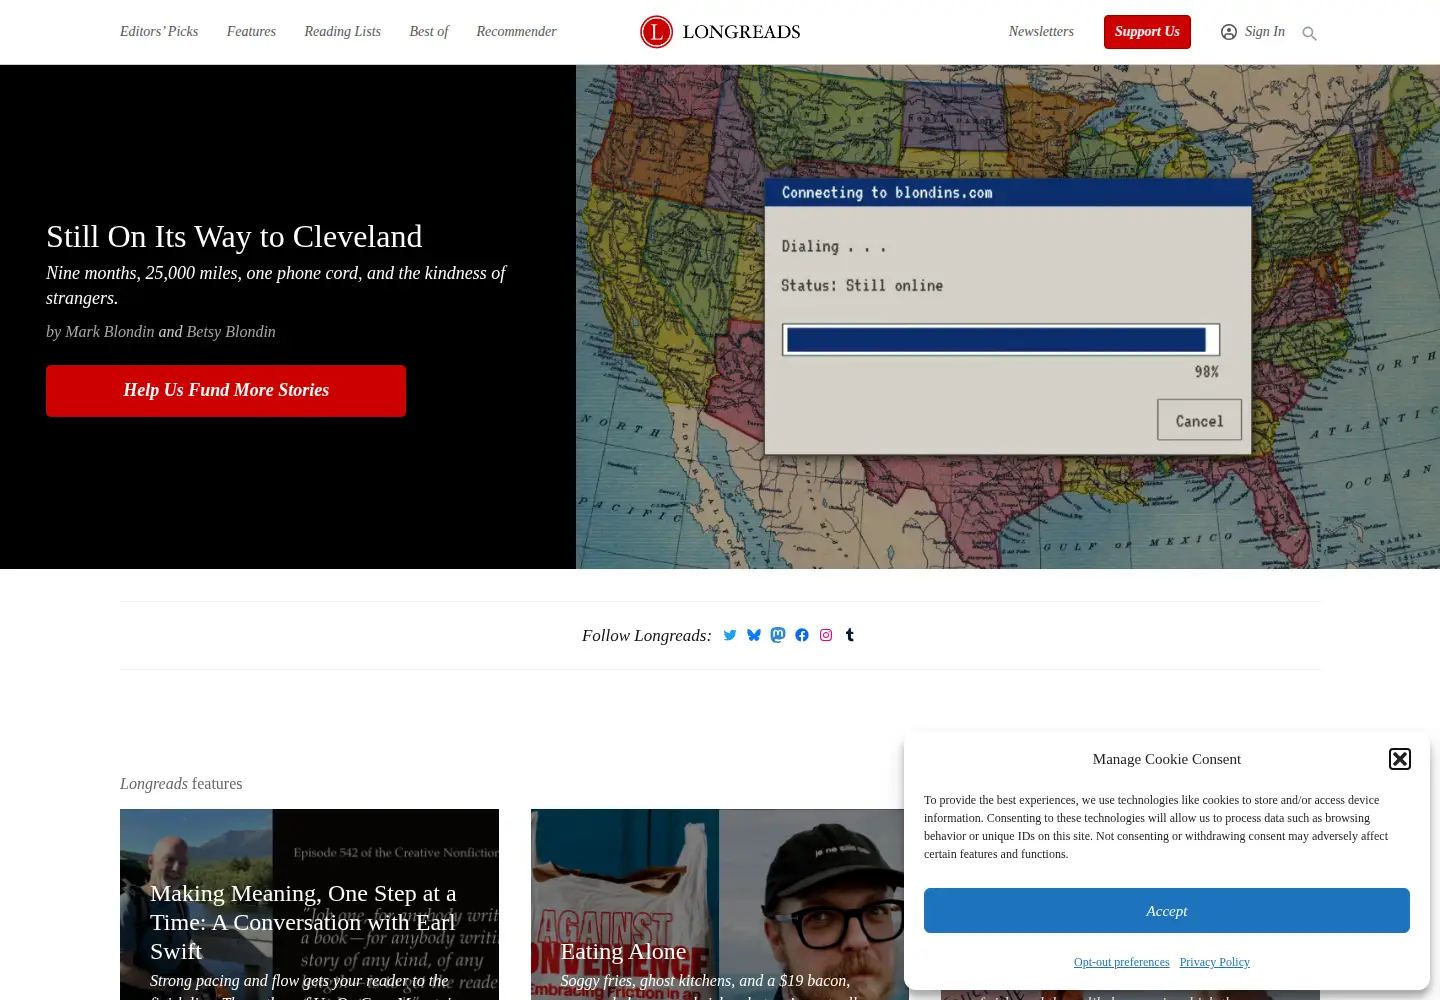The width and height of the screenshot is (1440, 1000).
Task: Click Help Us Fund More Stories button
Action: point(226,391)
